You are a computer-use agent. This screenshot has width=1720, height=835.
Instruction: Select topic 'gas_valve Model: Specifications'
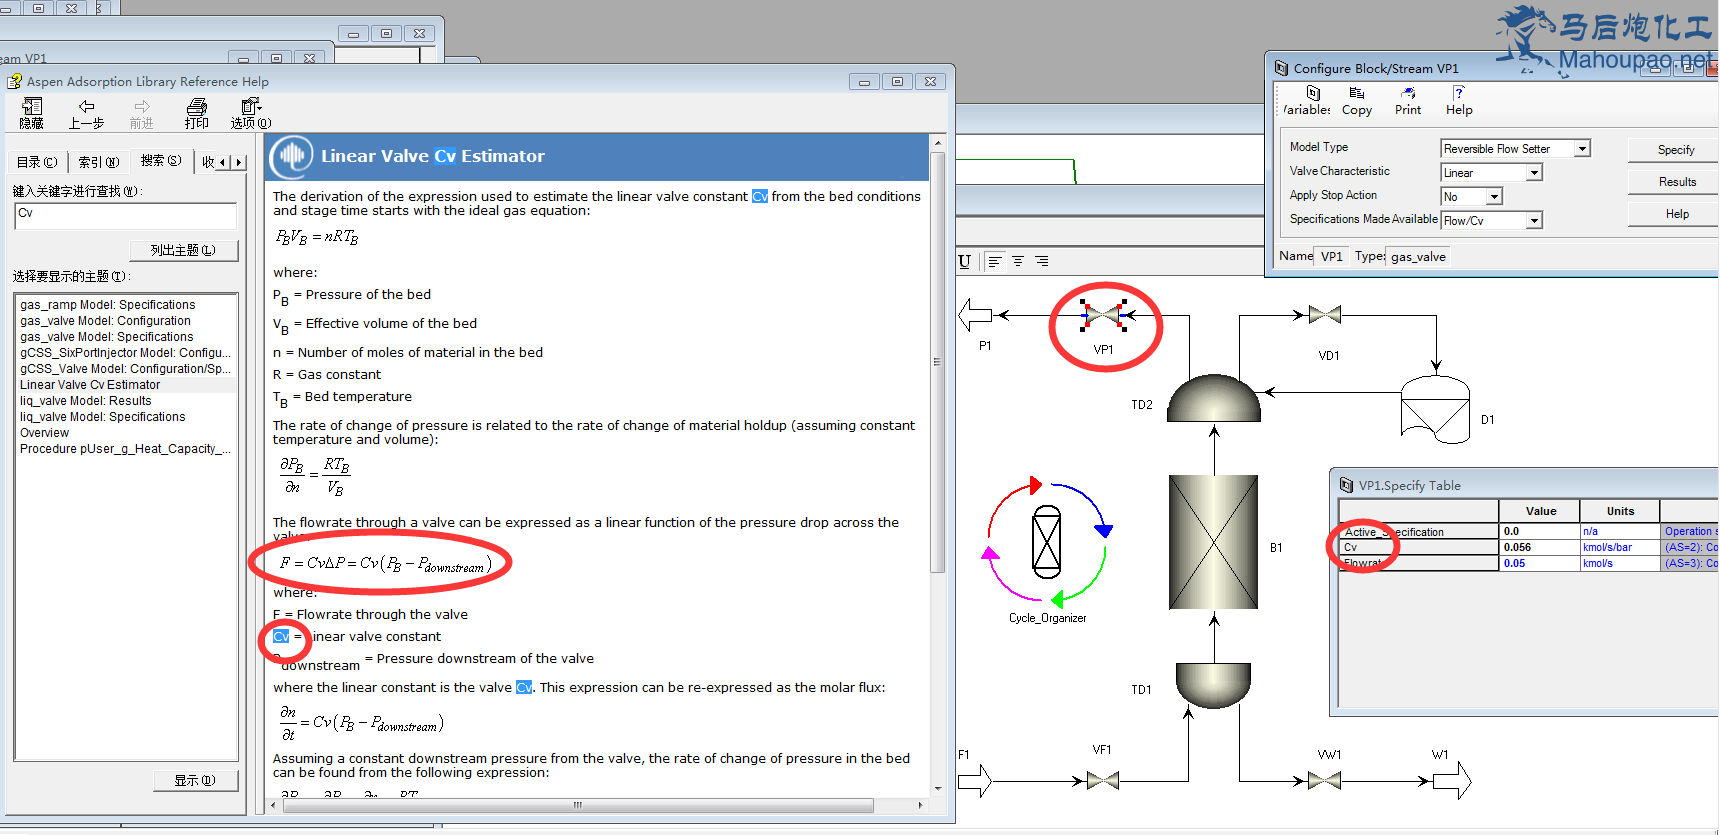(106, 337)
